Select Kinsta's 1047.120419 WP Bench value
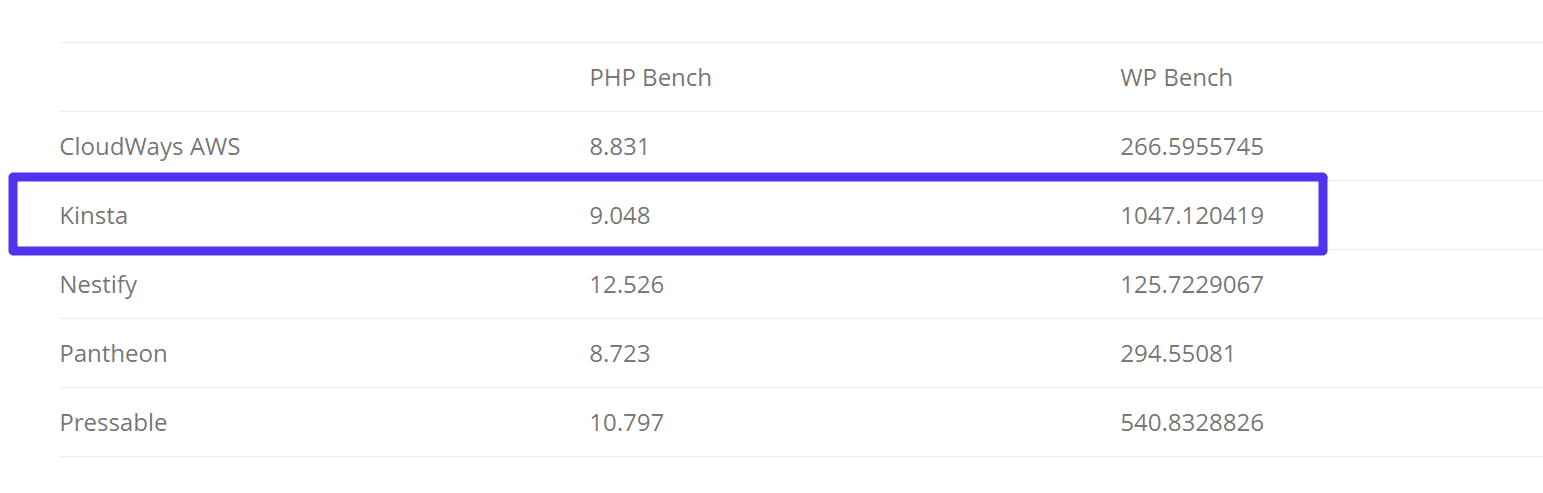Screen dimensions: 1543x493 click(1191, 215)
